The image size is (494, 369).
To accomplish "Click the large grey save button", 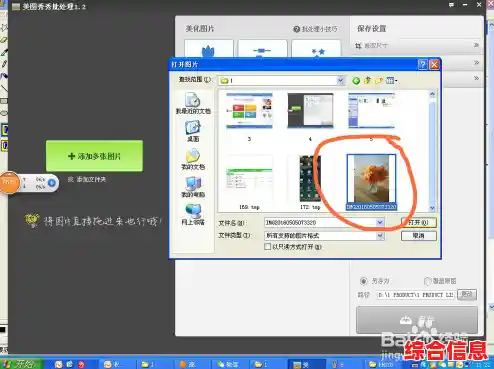I will (x=417, y=320).
